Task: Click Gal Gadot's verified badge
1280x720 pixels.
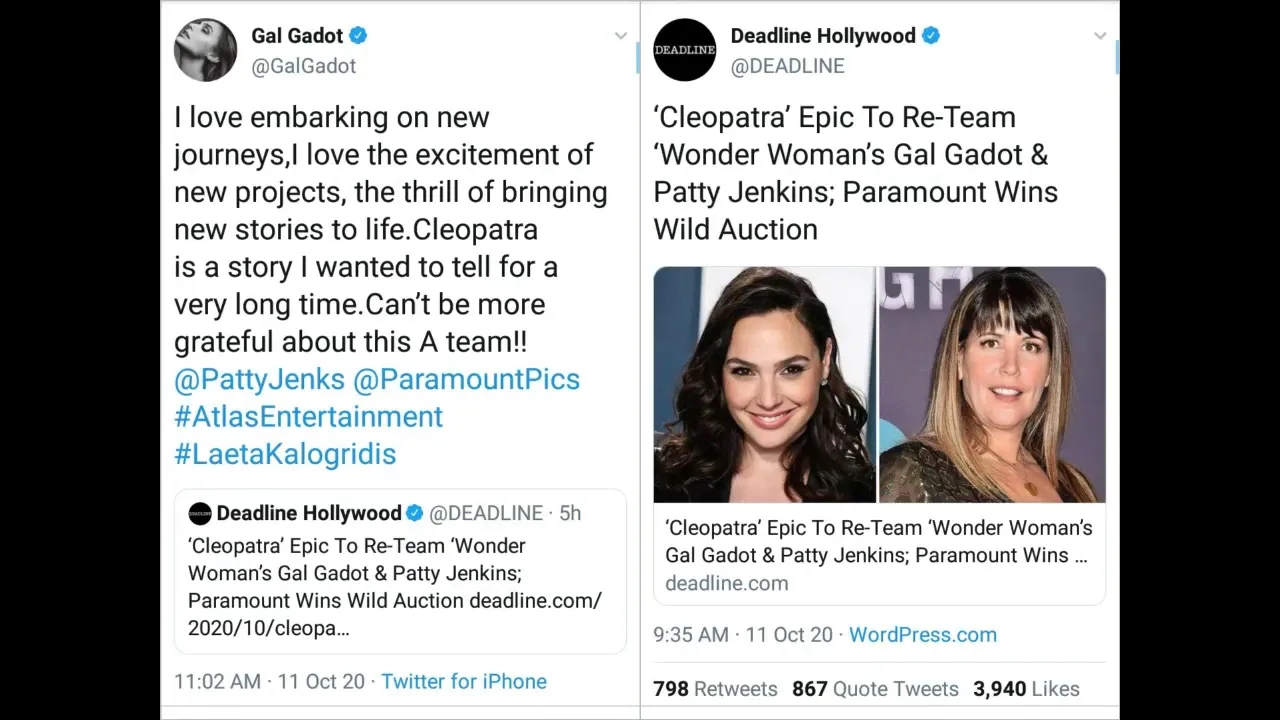Action: (x=358, y=36)
